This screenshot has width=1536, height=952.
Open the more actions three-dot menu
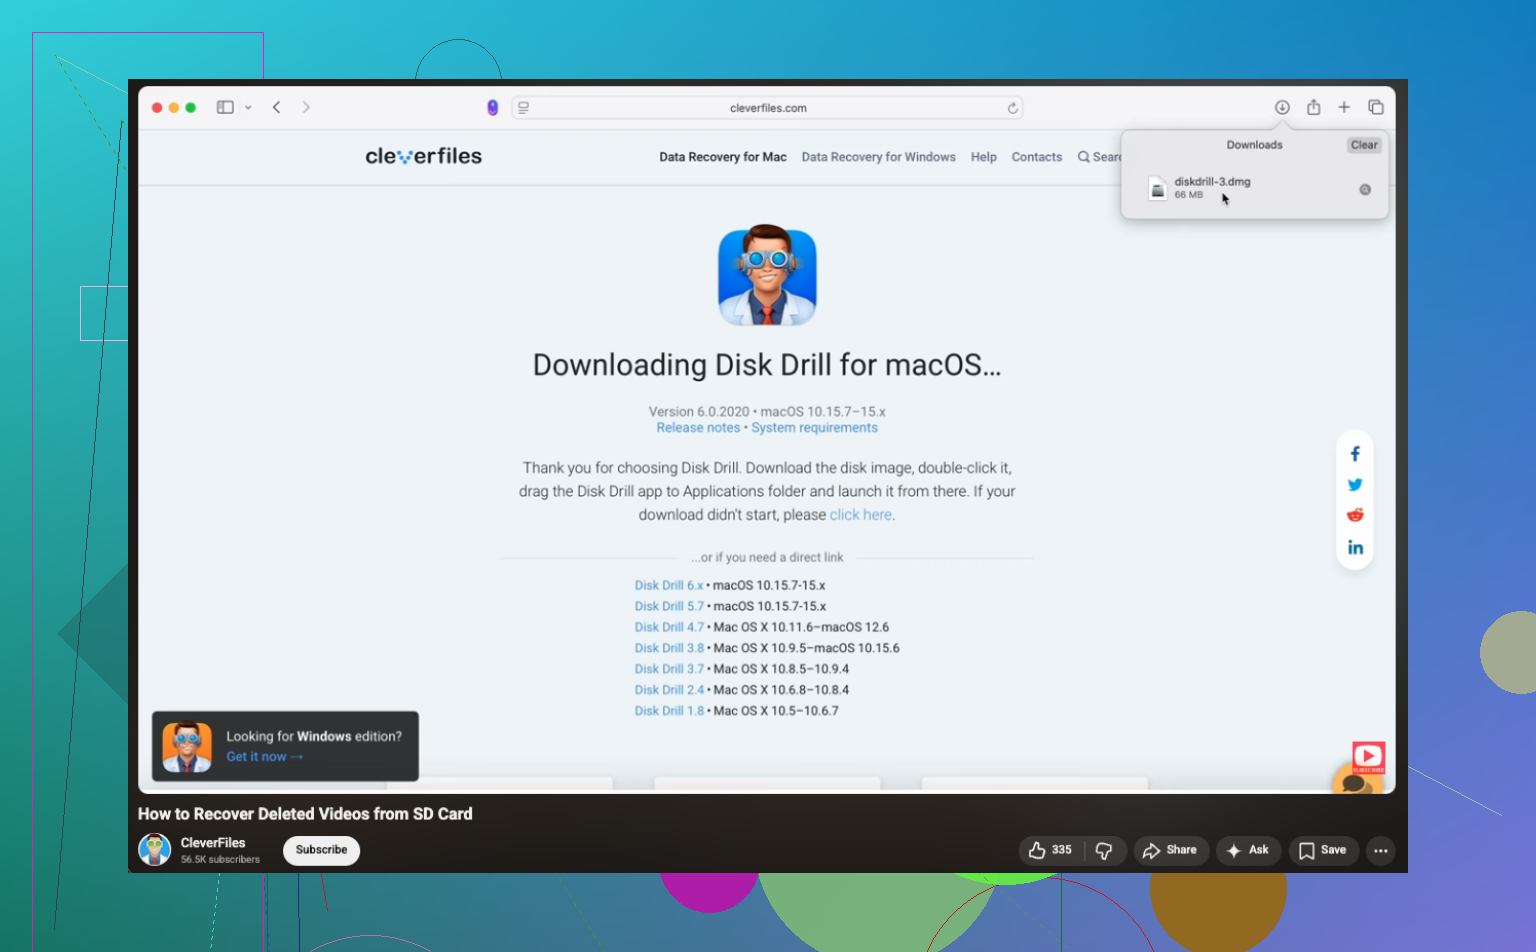pos(1381,851)
